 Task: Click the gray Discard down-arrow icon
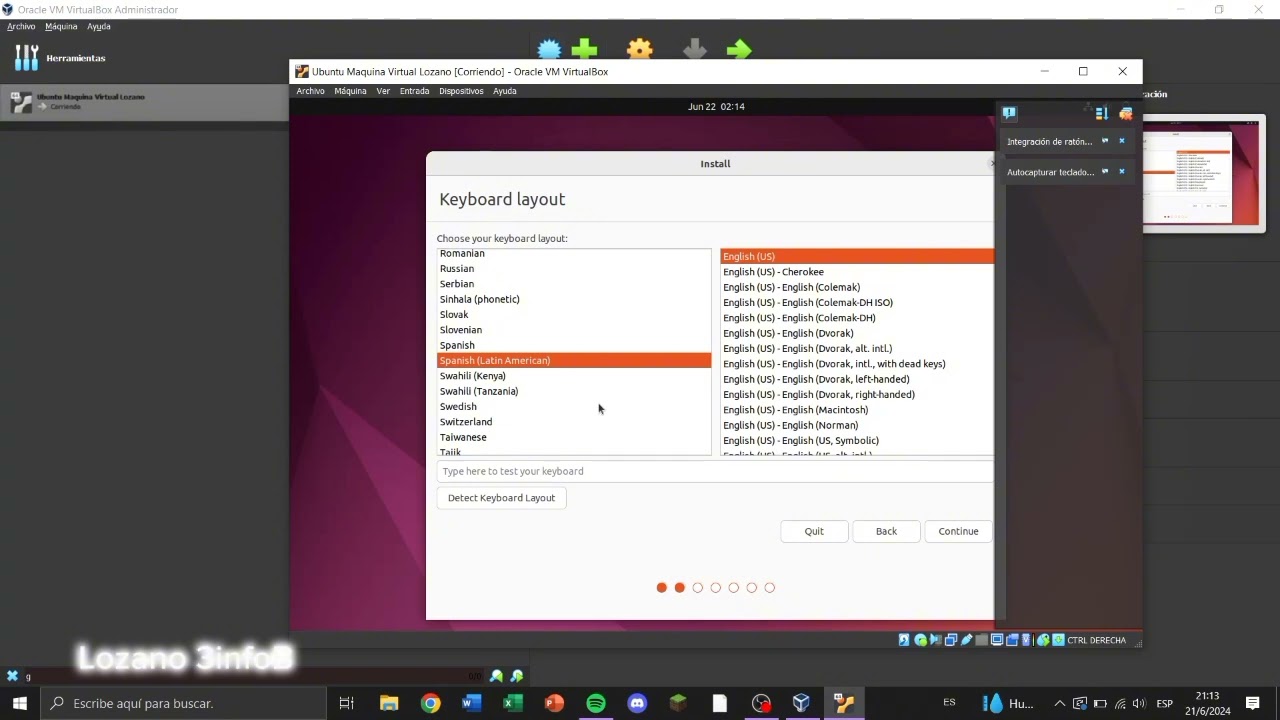[695, 50]
